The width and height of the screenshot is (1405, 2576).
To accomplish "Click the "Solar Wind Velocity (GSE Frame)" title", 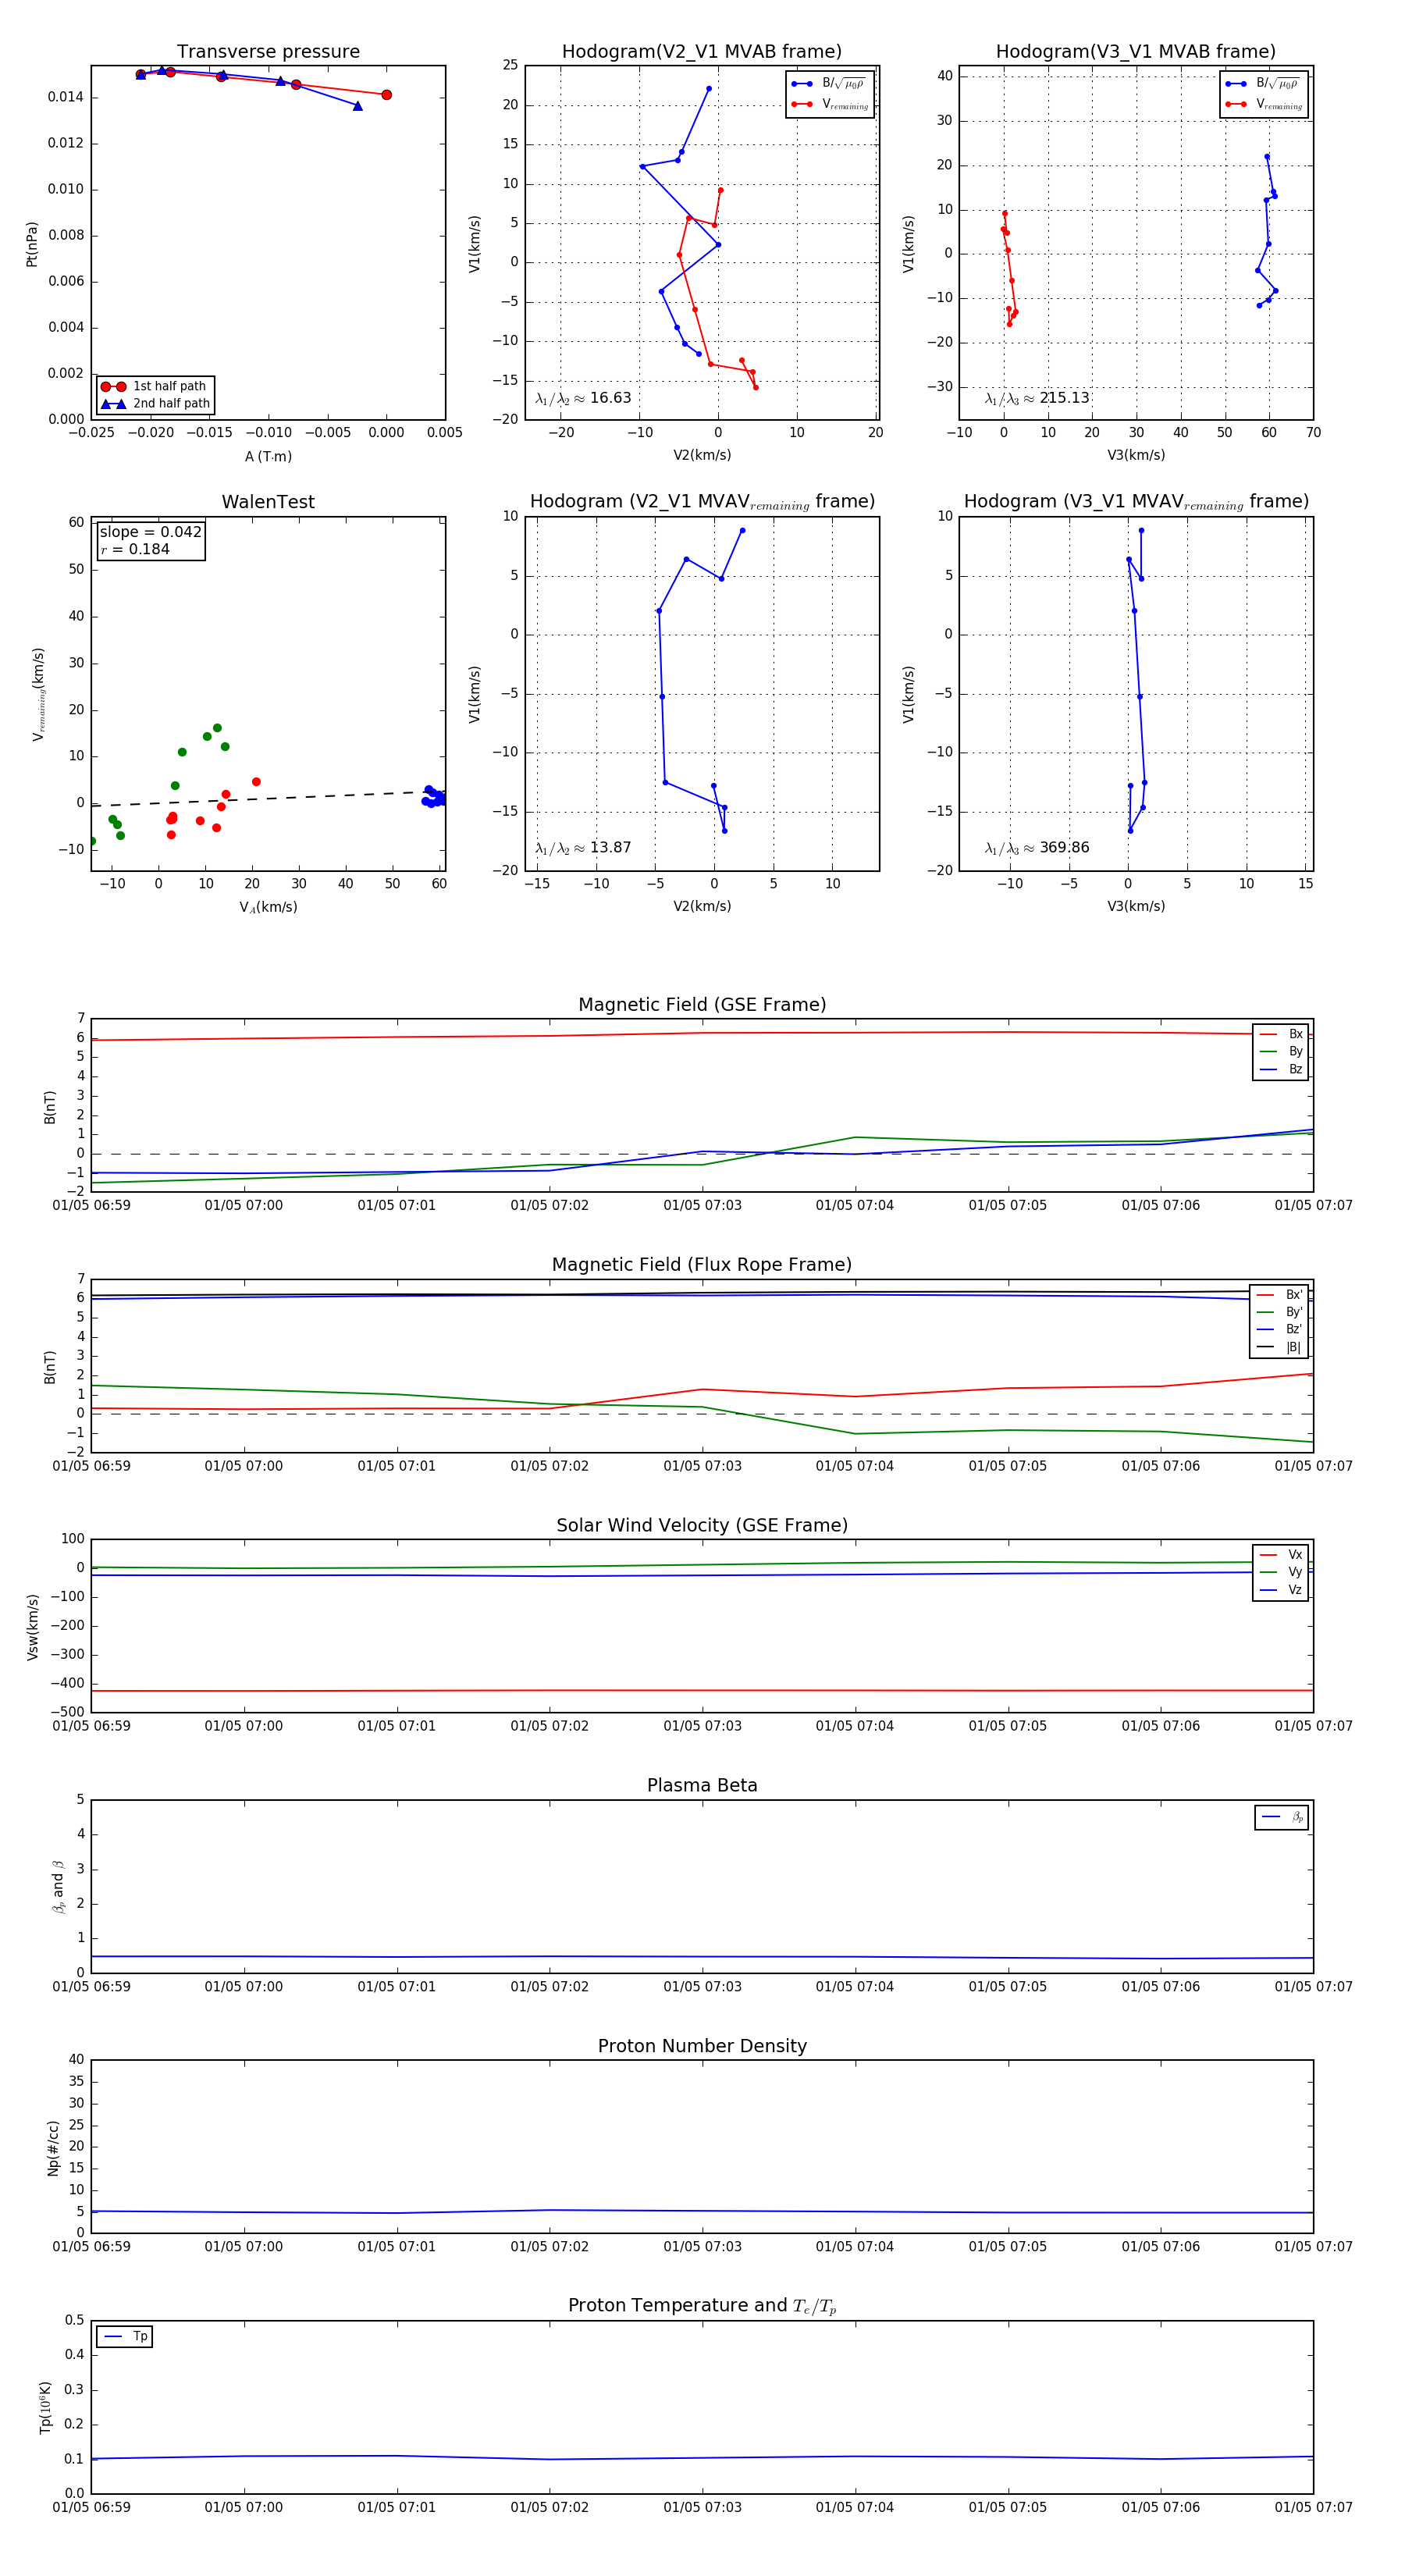I will (702, 1526).
